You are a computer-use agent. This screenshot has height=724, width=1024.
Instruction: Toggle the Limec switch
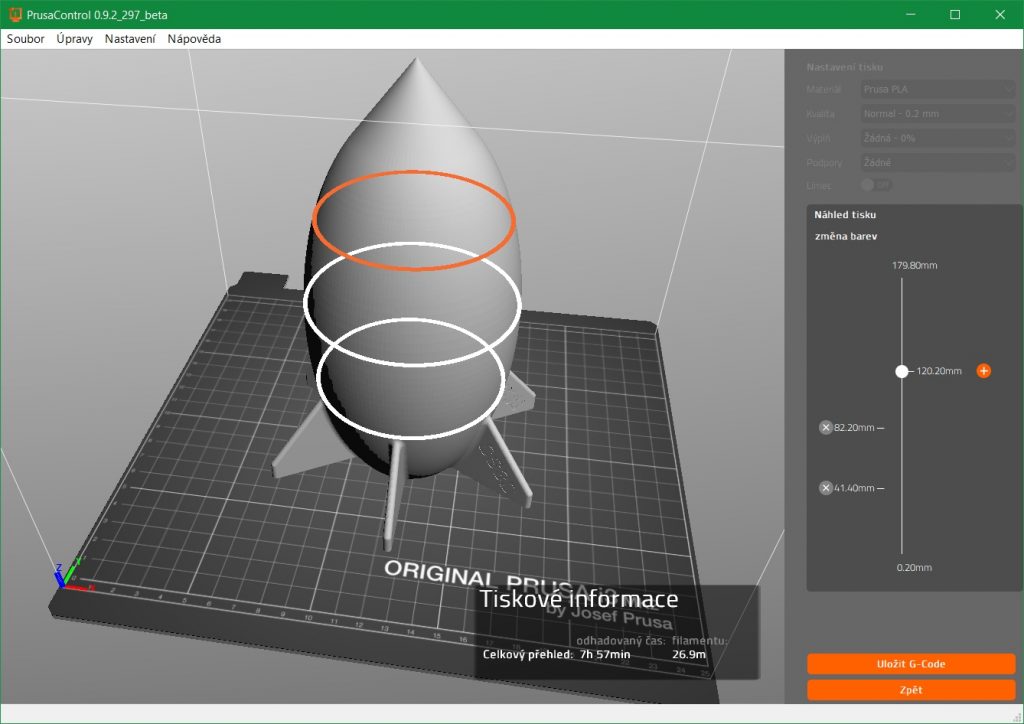[x=876, y=185]
